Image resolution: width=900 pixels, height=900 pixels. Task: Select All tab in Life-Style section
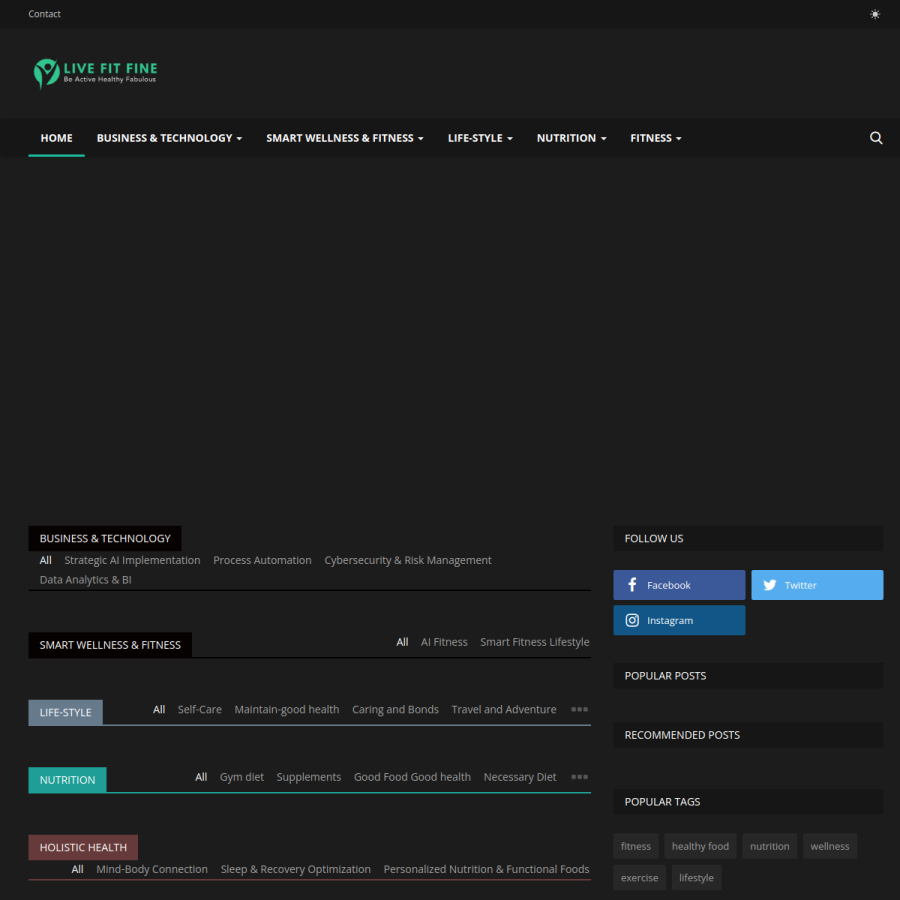click(159, 709)
